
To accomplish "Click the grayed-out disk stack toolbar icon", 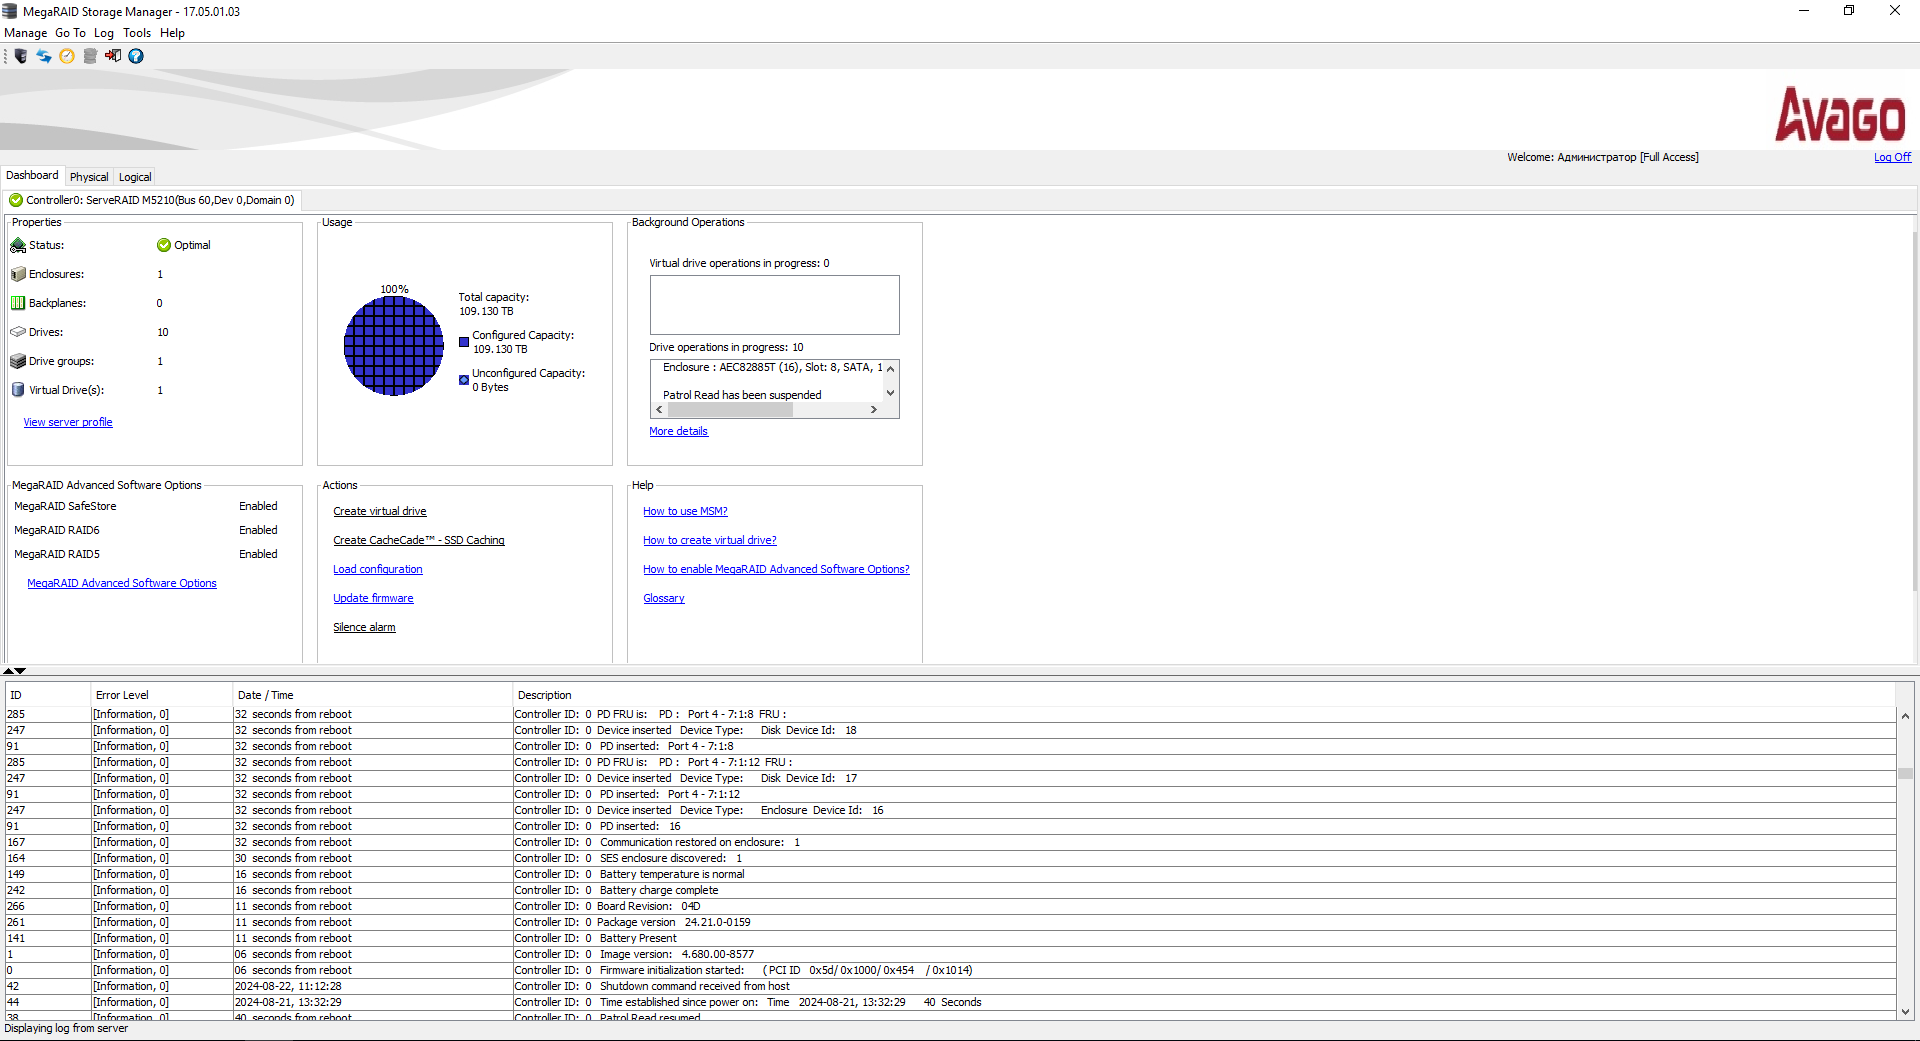I will pyautogui.click(x=90, y=56).
